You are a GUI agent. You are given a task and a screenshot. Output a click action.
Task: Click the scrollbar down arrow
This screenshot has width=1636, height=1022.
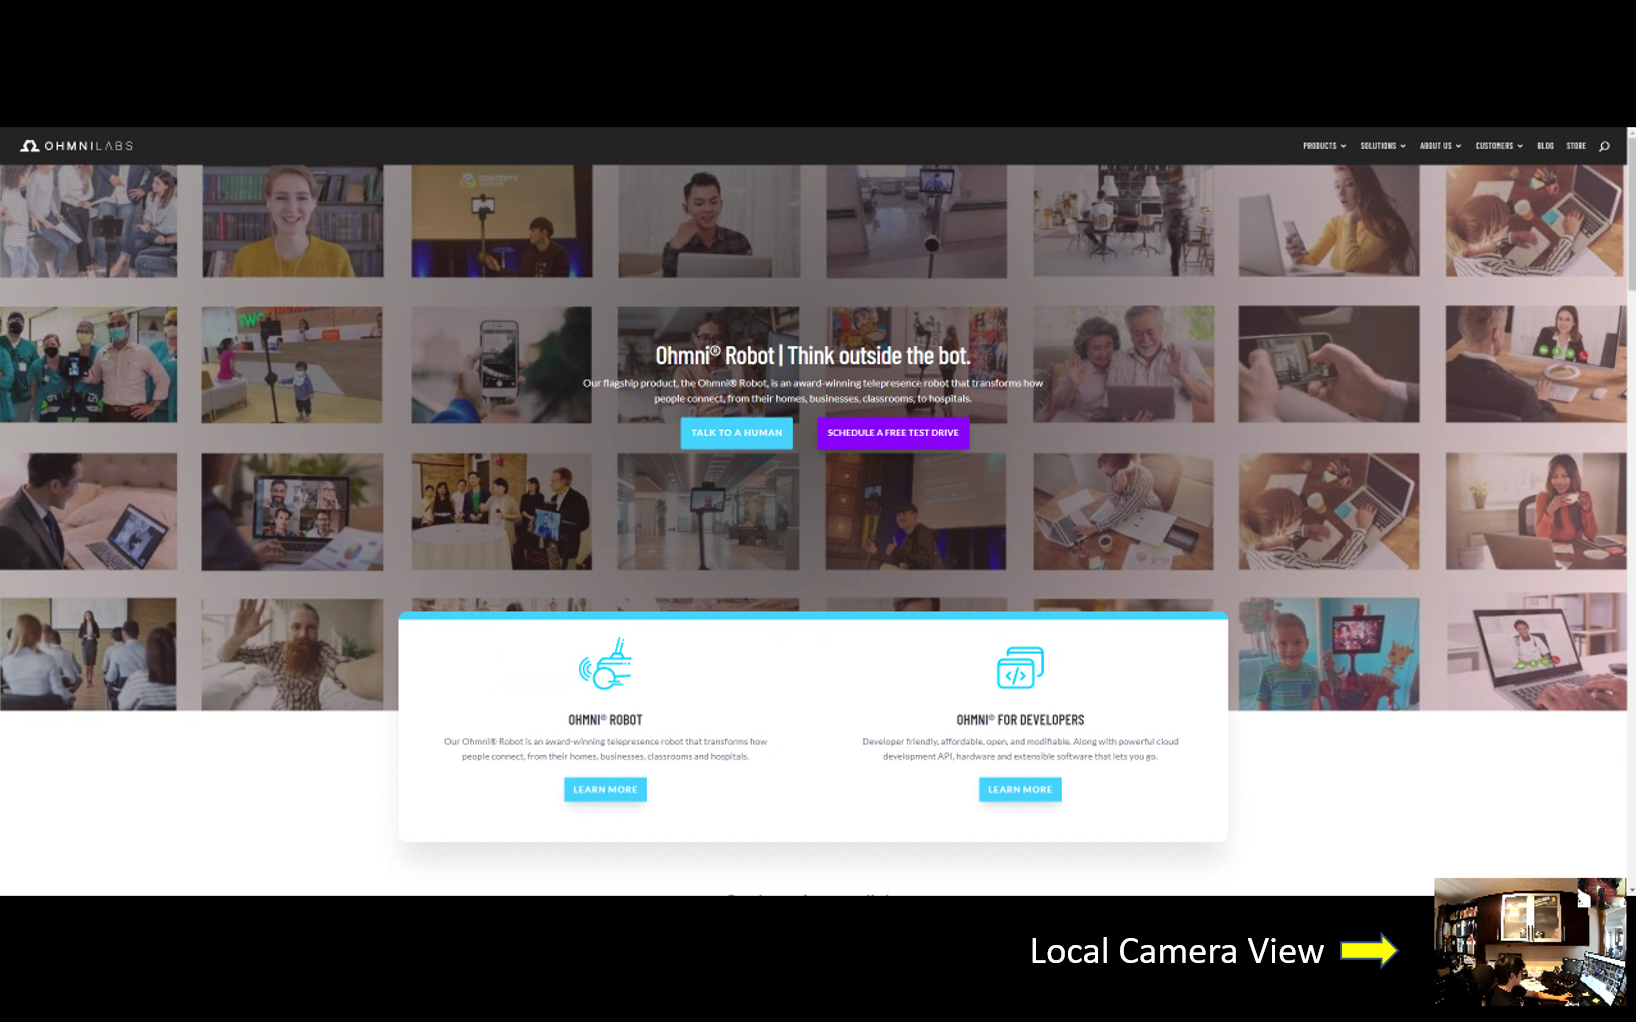(1631, 889)
